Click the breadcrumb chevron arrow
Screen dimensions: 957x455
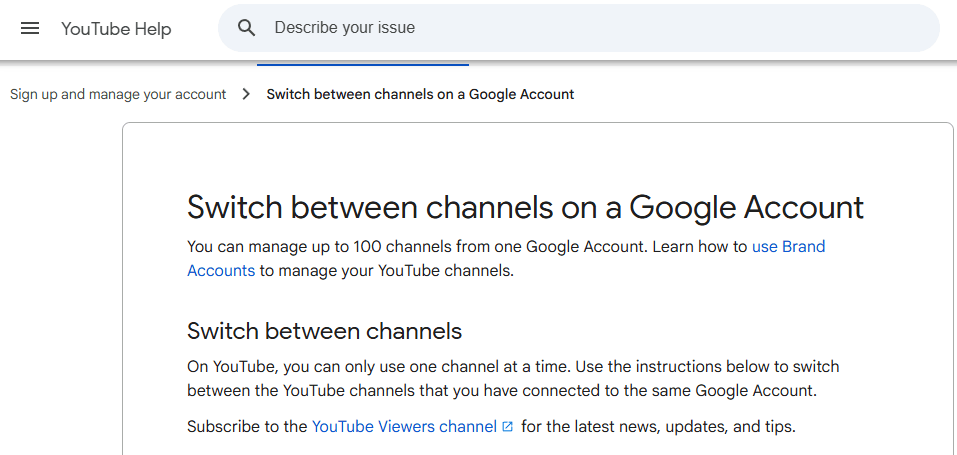(246, 94)
